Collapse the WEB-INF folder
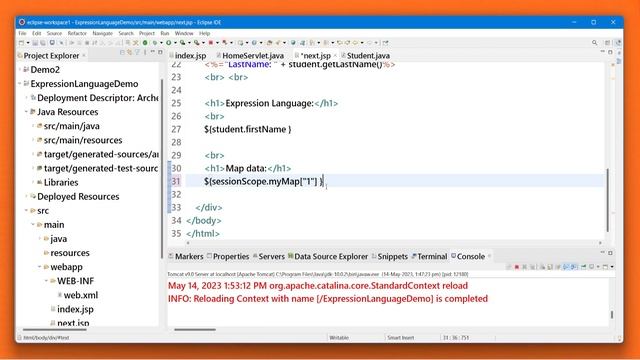This screenshot has height=360, width=640. click(x=47, y=281)
